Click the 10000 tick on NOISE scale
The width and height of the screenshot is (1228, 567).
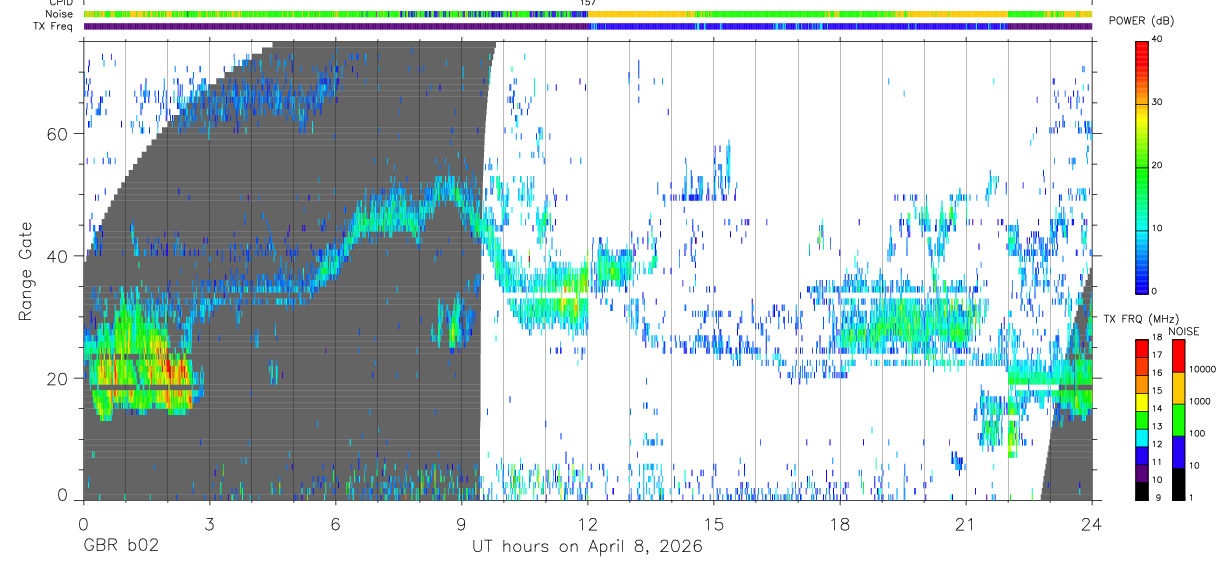point(1204,368)
